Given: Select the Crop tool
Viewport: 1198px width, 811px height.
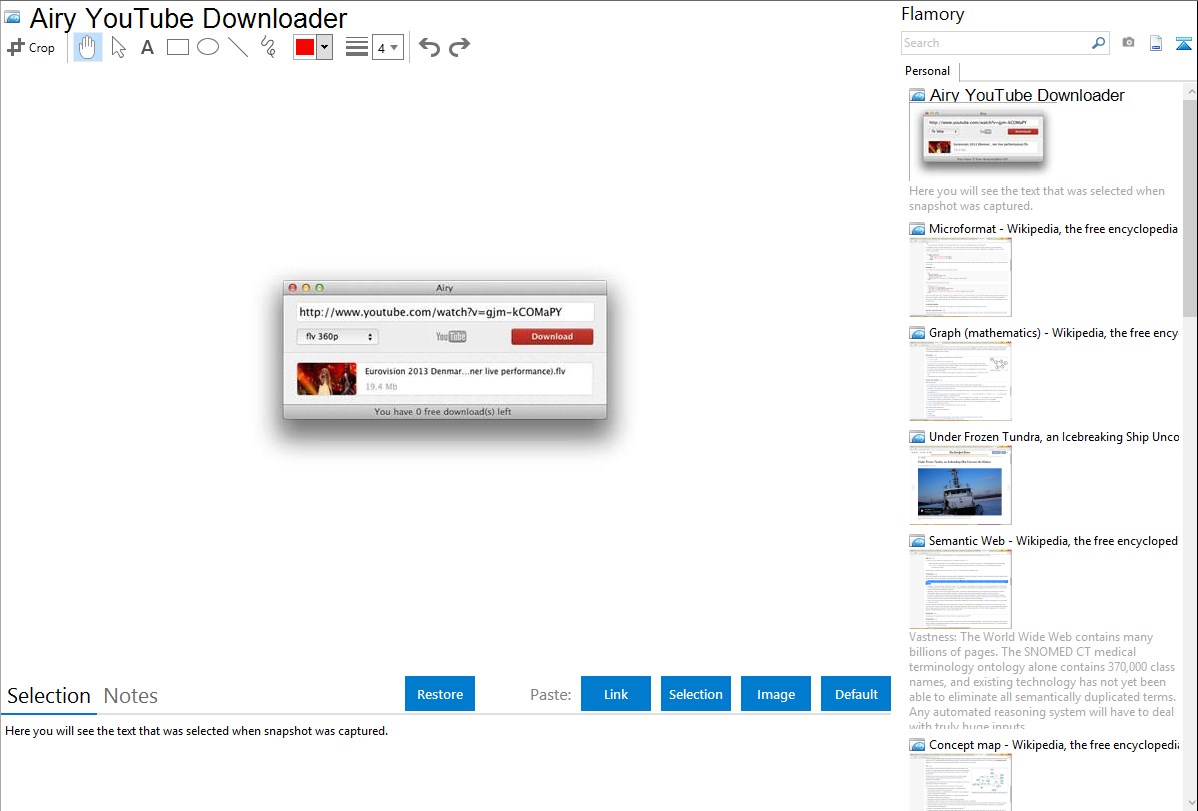Looking at the screenshot, I should (x=31, y=47).
